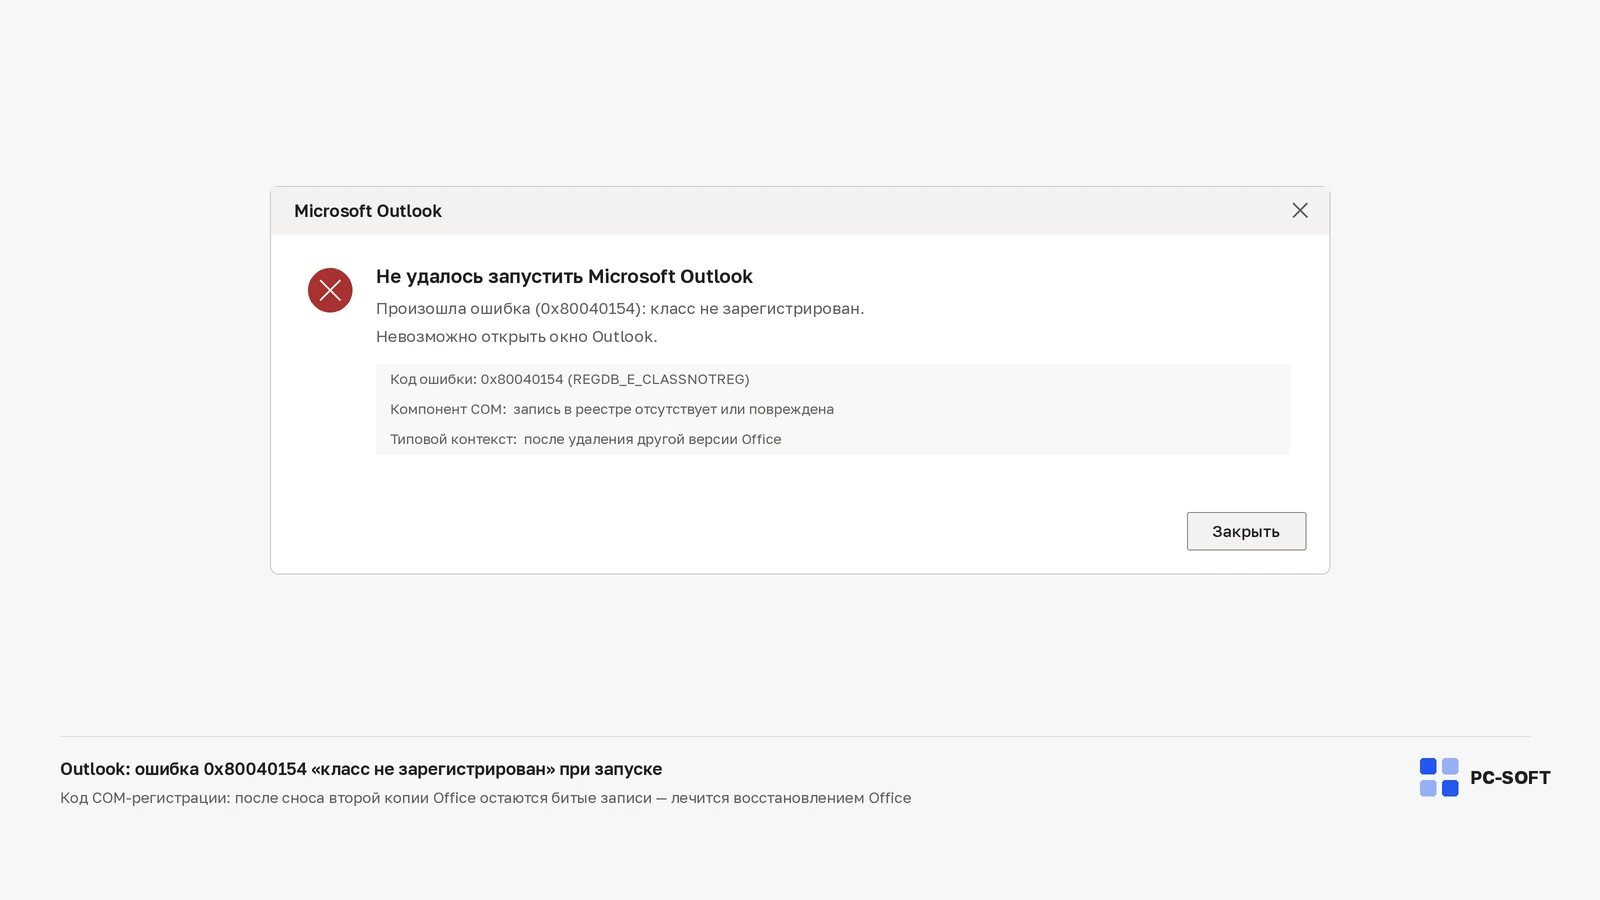
Task: Click line Произошла ошибка (0x80040154)
Action: point(620,308)
